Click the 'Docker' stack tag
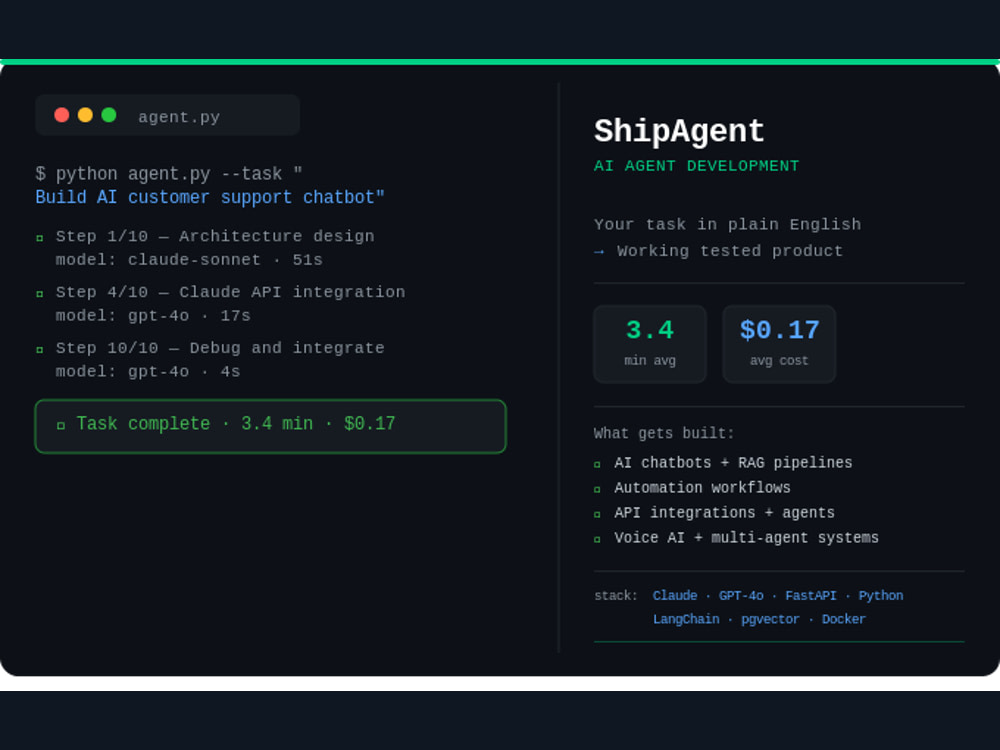Screen dimensions: 1000x750 click(x=844, y=619)
